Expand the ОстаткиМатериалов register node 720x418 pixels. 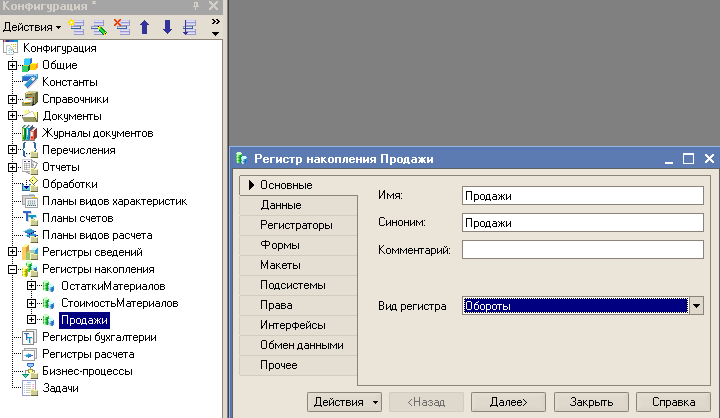pyautogui.click(x=31, y=286)
